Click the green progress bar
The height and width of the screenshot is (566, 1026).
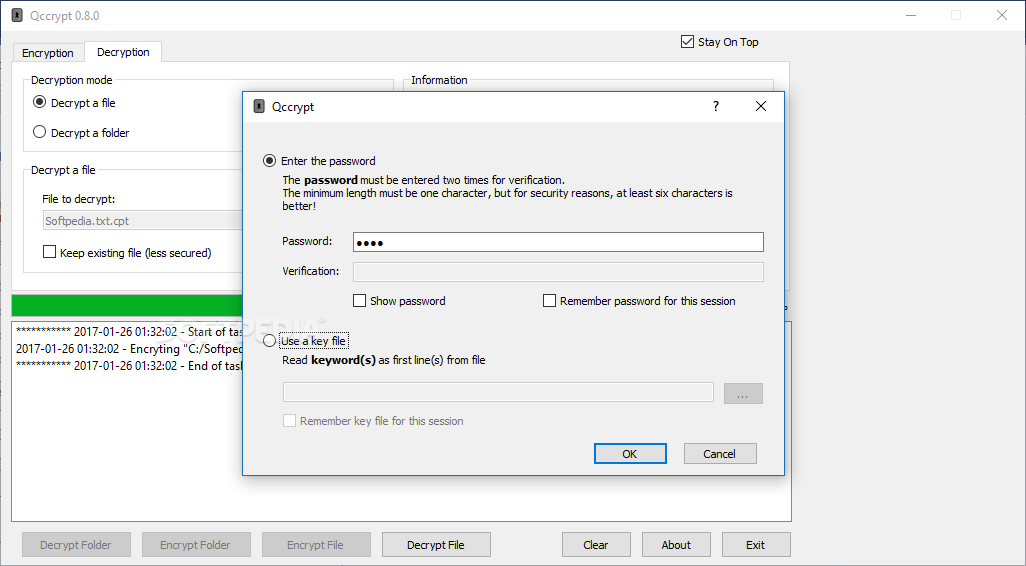127,306
